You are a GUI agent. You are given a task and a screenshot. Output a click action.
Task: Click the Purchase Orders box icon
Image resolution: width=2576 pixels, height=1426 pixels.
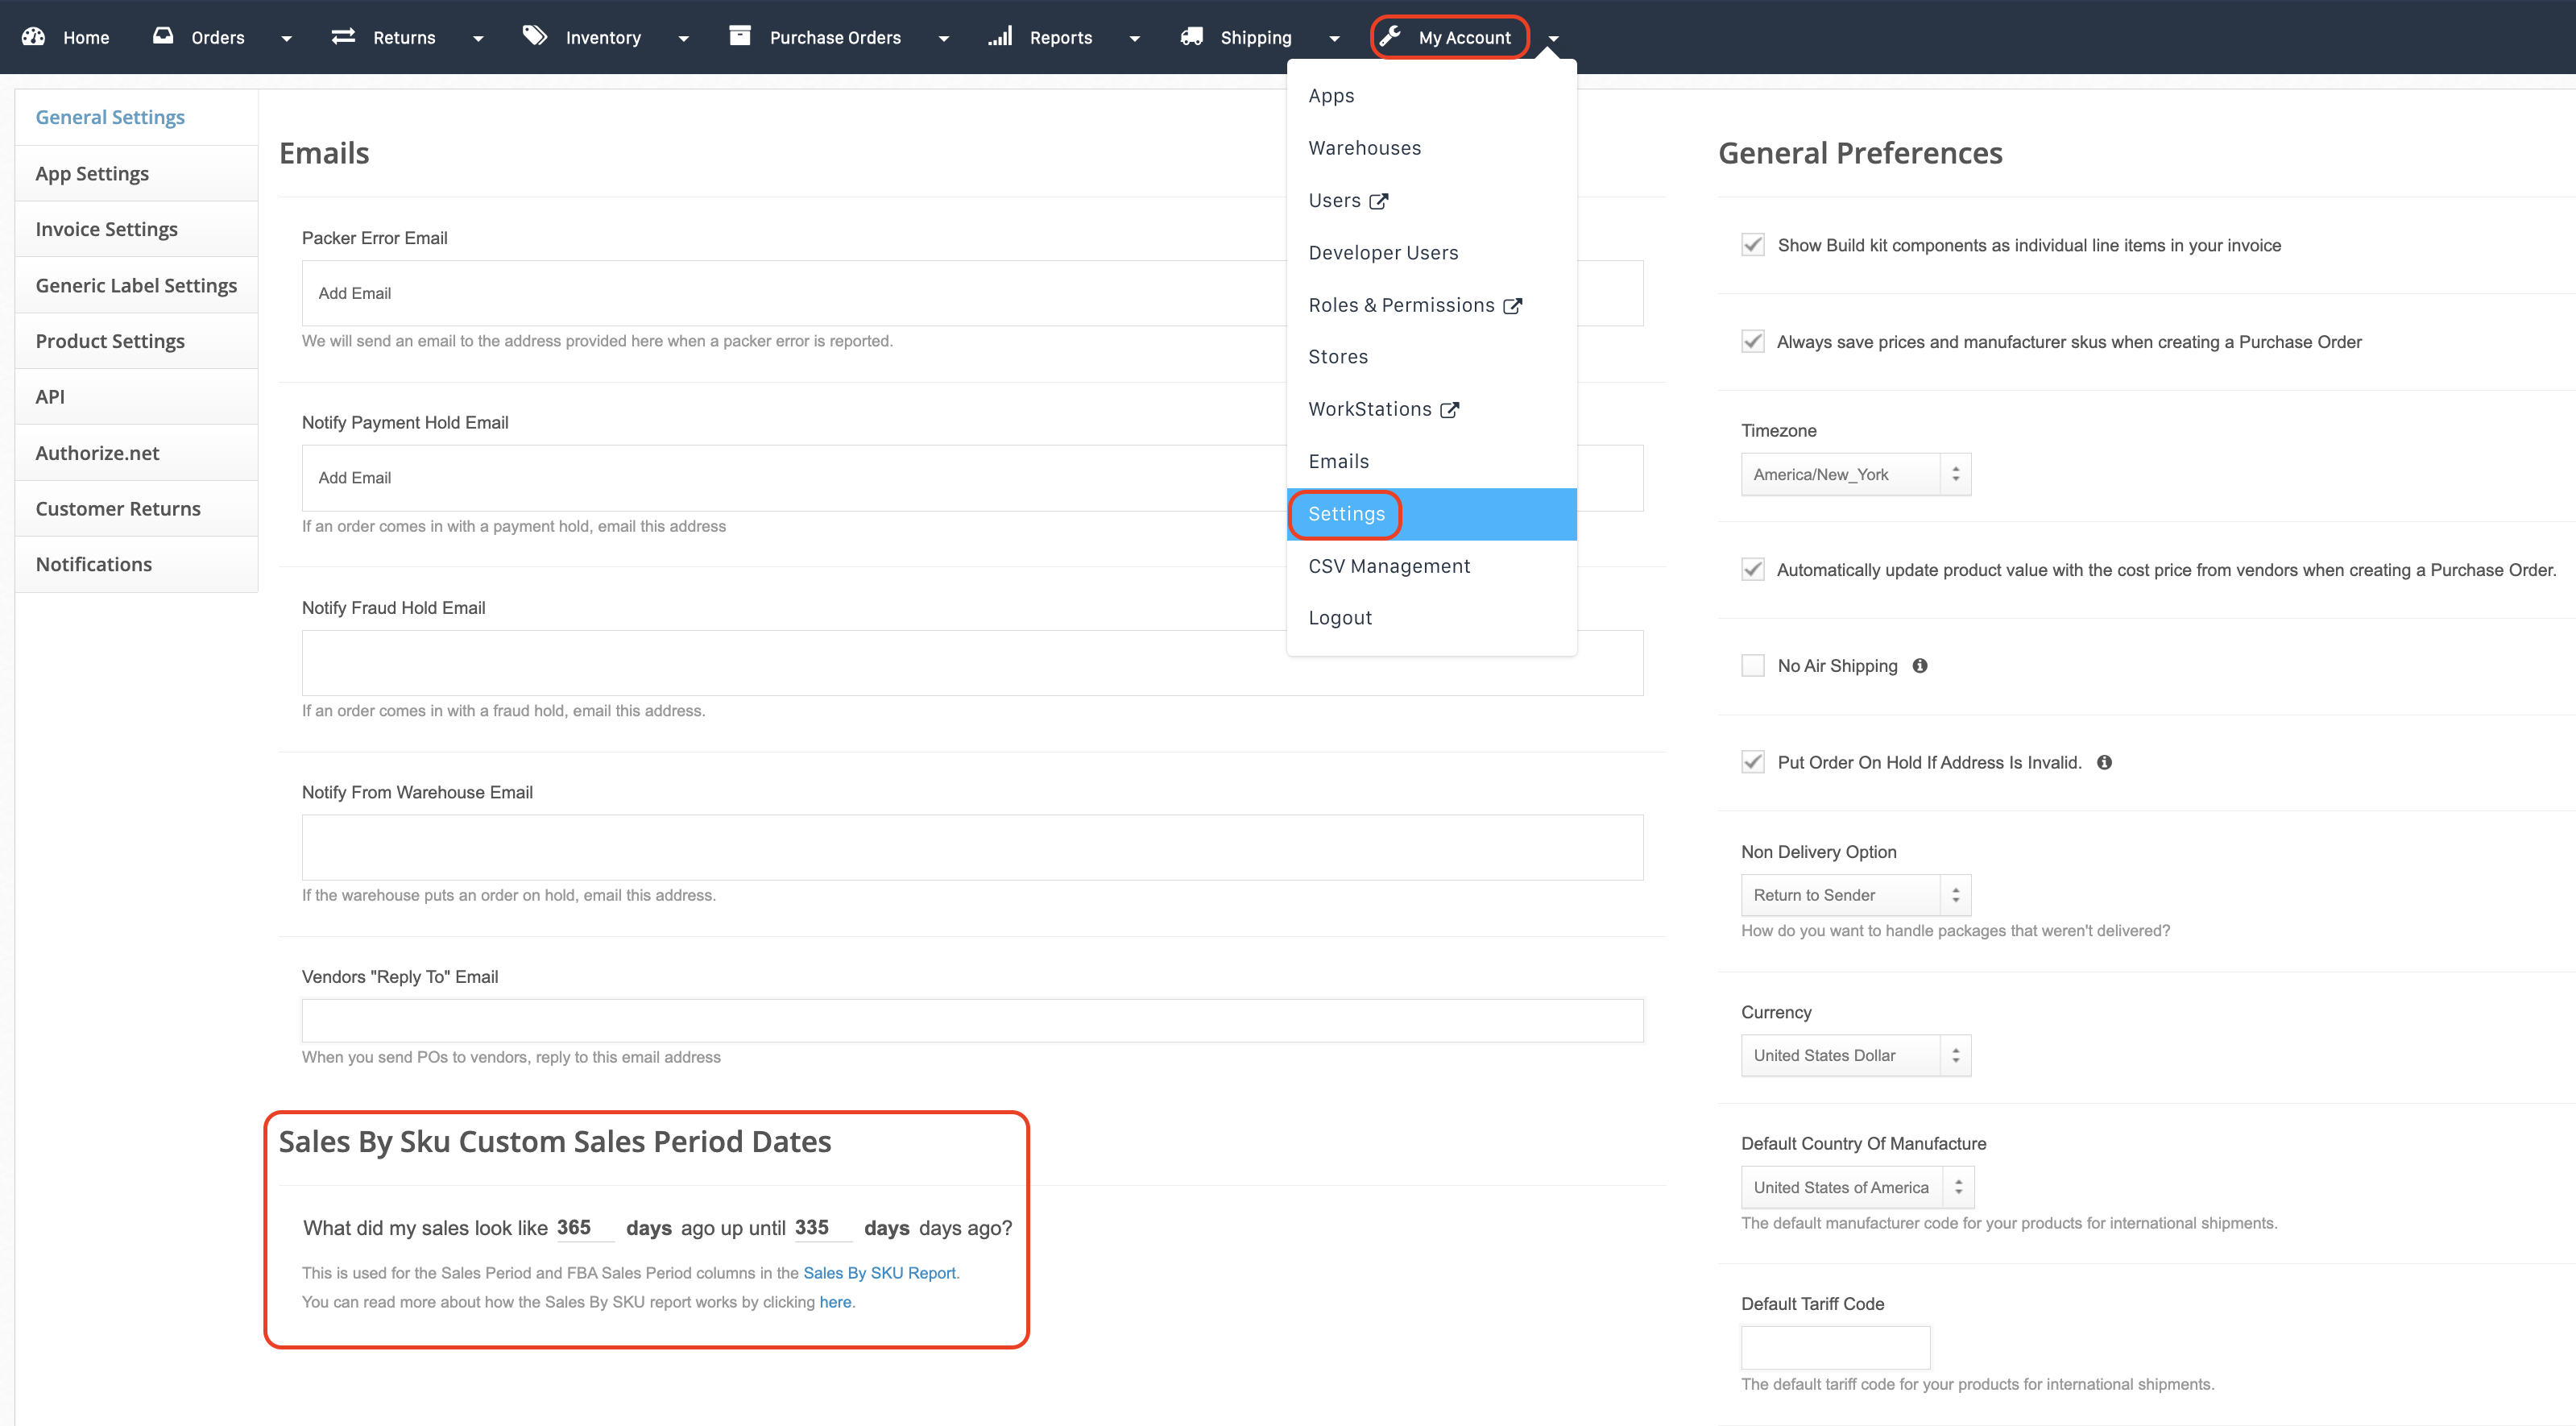(x=739, y=36)
